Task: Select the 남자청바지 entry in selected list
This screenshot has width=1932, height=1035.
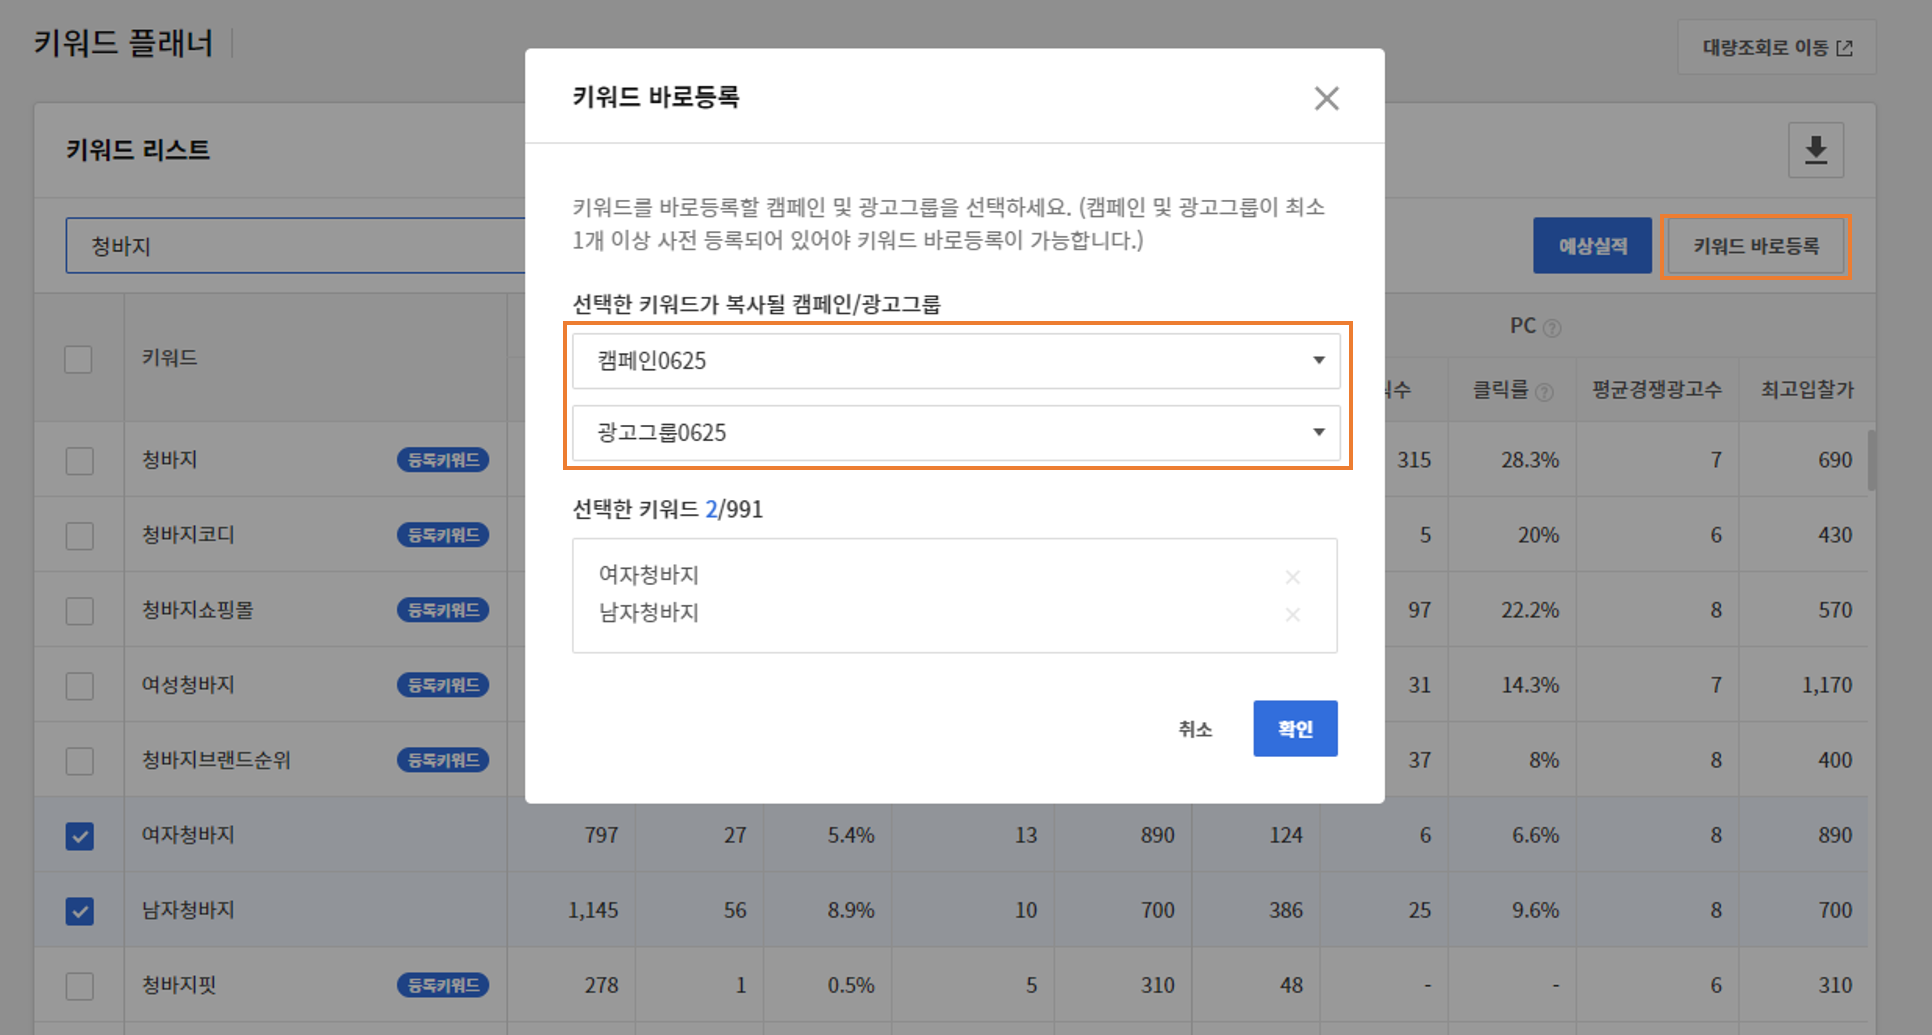Action: (x=649, y=613)
